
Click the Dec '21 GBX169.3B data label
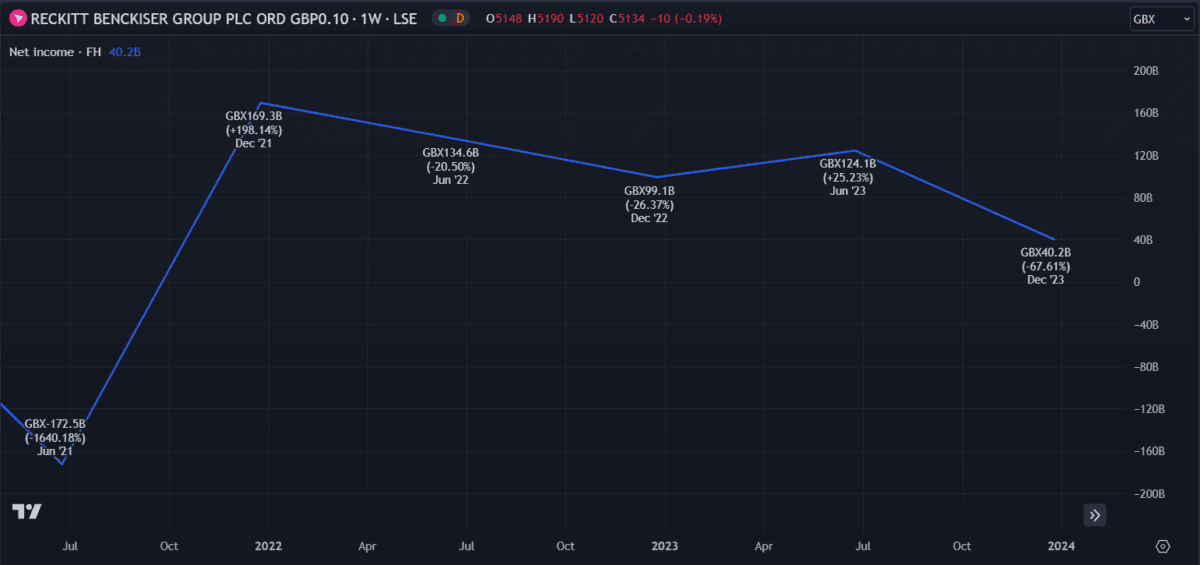253,129
